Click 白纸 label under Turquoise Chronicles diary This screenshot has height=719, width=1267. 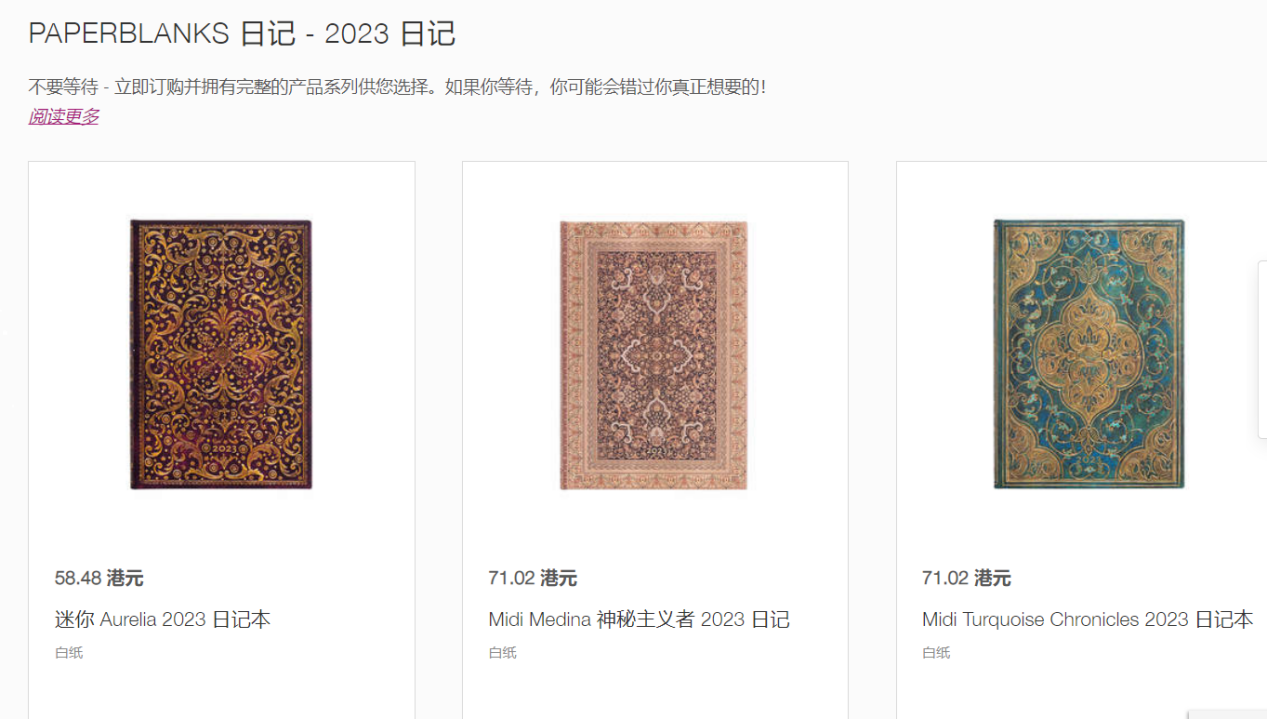pyautogui.click(x=936, y=653)
